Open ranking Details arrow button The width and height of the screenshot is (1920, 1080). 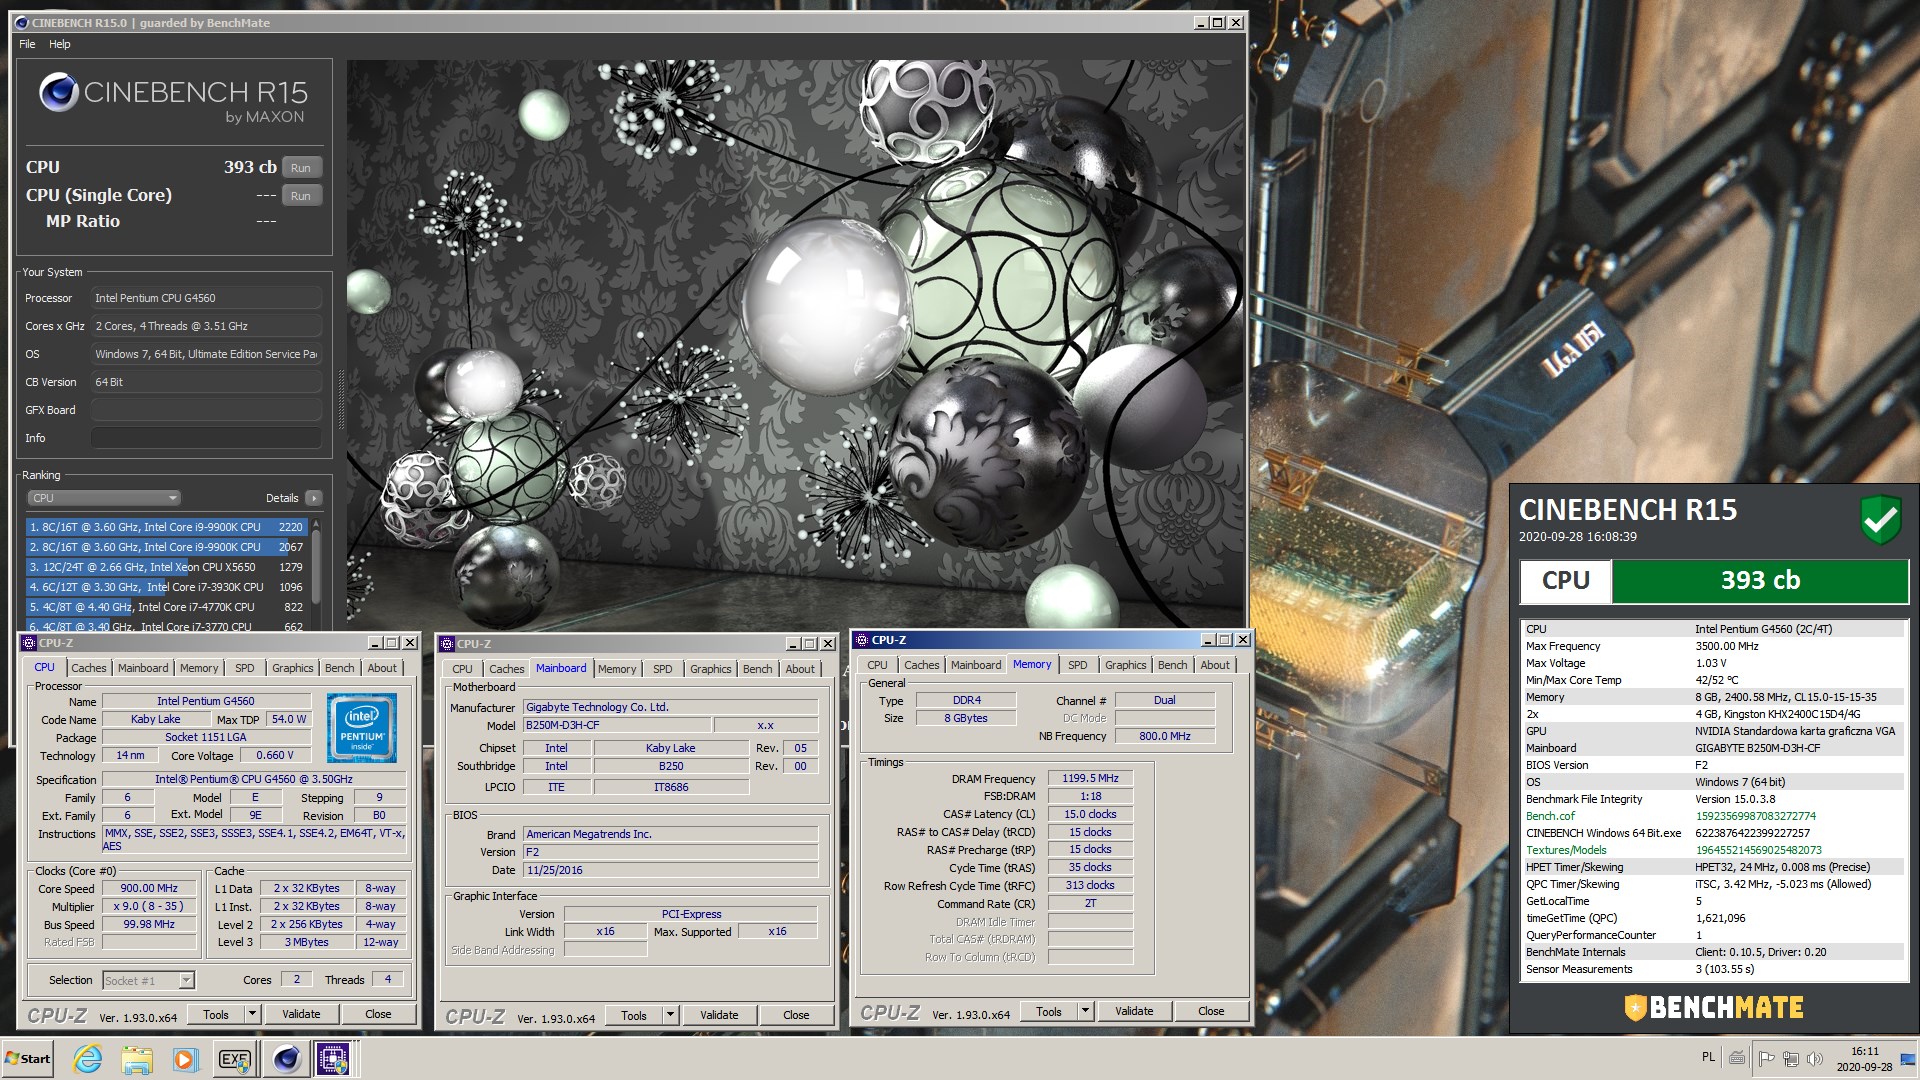[x=314, y=498]
